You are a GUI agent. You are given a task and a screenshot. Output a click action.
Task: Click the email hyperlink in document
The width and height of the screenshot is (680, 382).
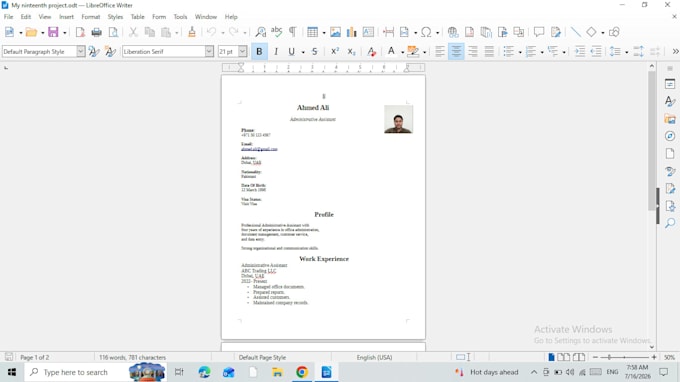[259, 149]
